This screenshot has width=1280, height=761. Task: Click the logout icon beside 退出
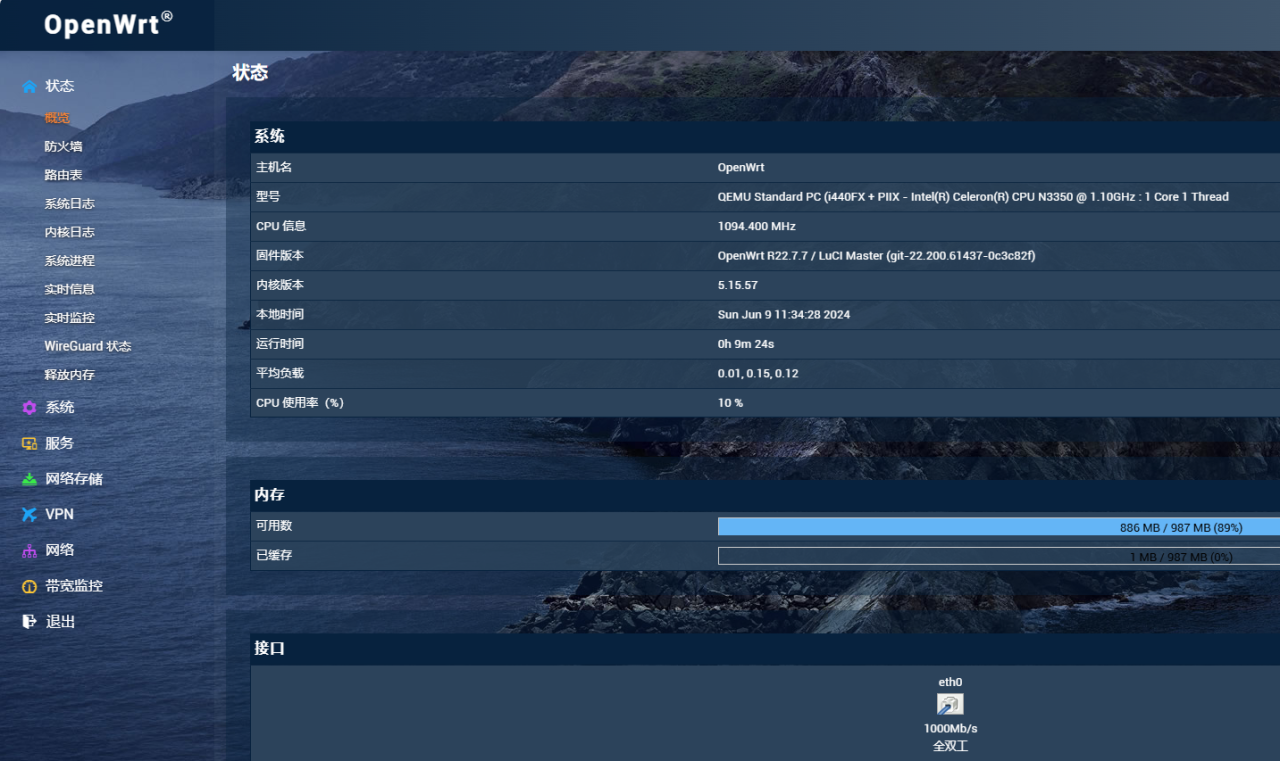[x=29, y=621]
